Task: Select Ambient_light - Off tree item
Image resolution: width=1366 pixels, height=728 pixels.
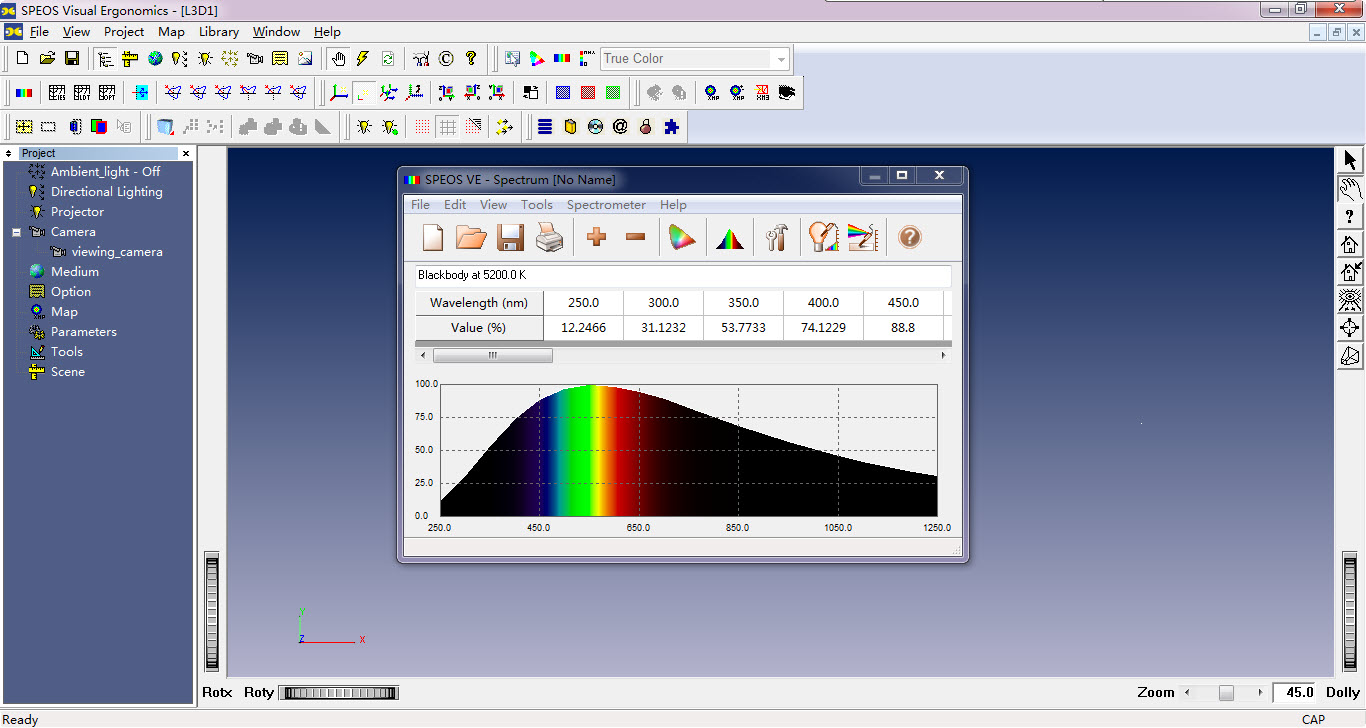Action: click(x=106, y=172)
